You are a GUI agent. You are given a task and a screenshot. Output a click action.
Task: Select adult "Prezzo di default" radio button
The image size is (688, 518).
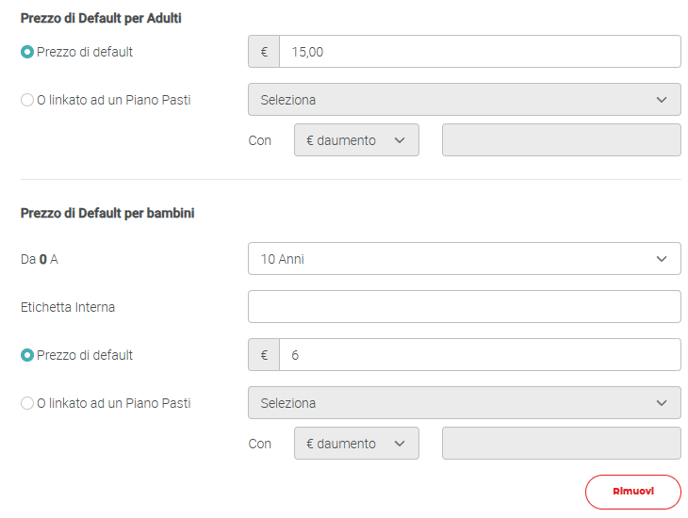click(x=27, y=52)
